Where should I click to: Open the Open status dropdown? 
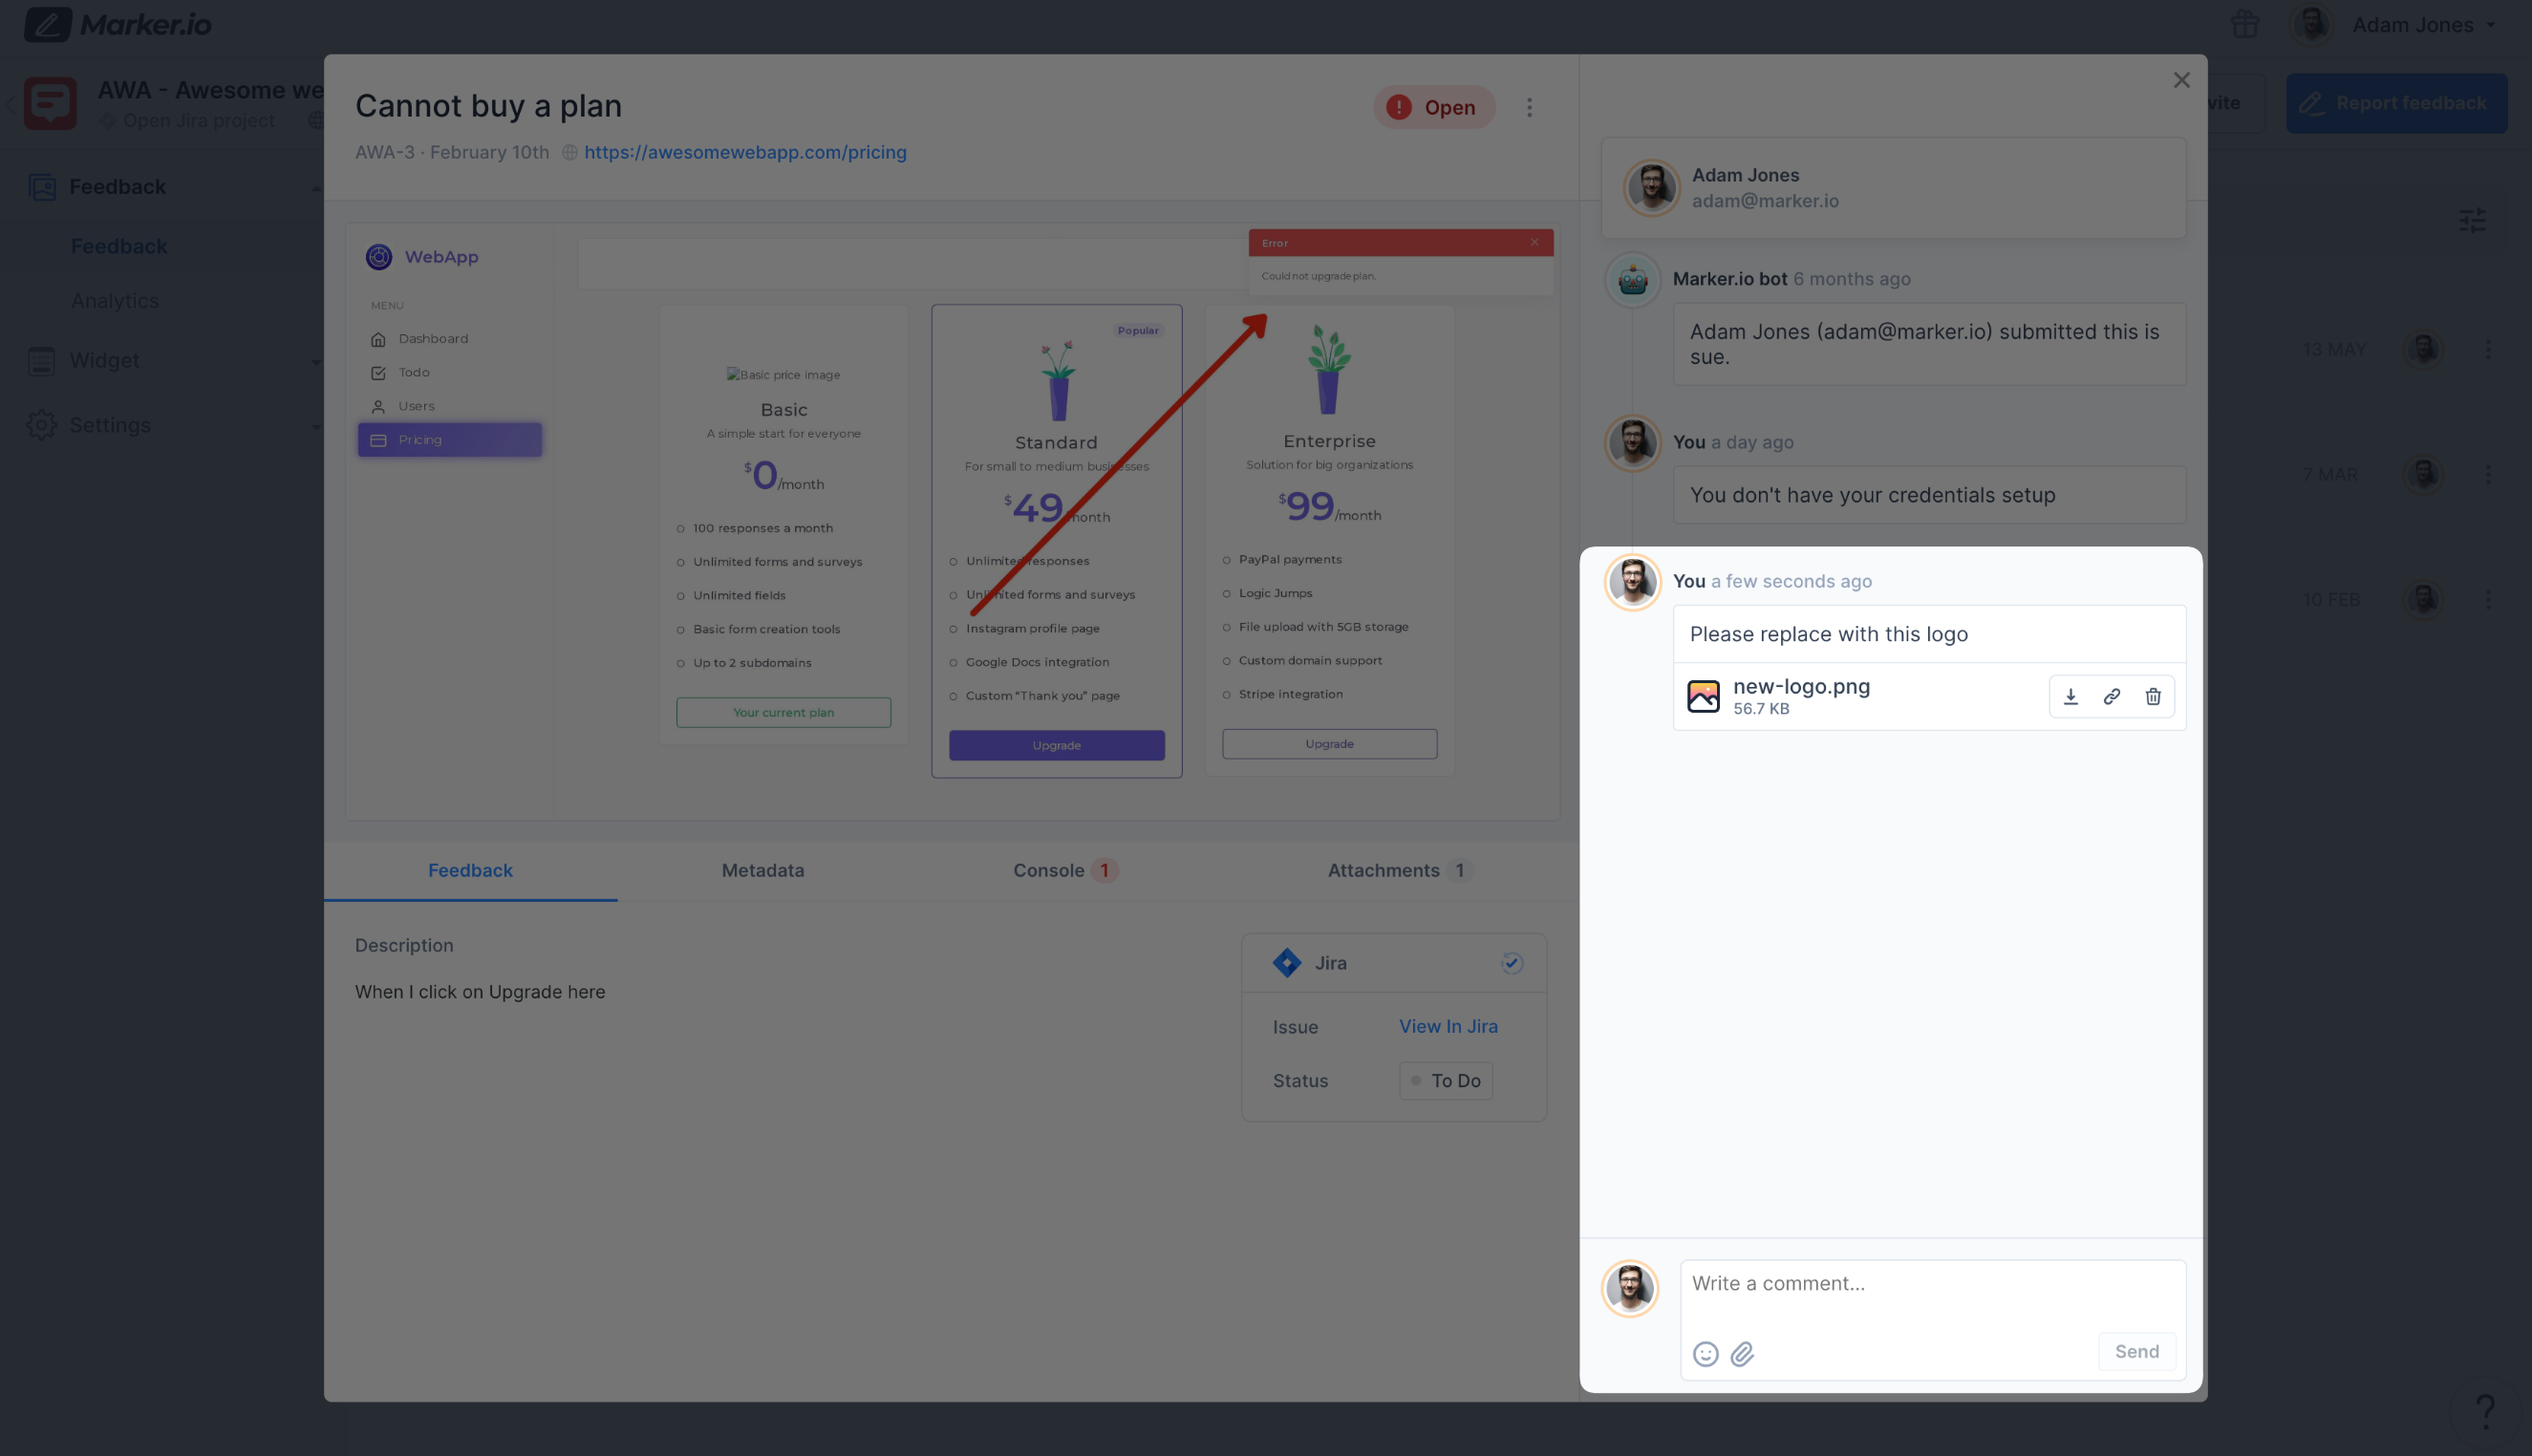(1433, 107)
